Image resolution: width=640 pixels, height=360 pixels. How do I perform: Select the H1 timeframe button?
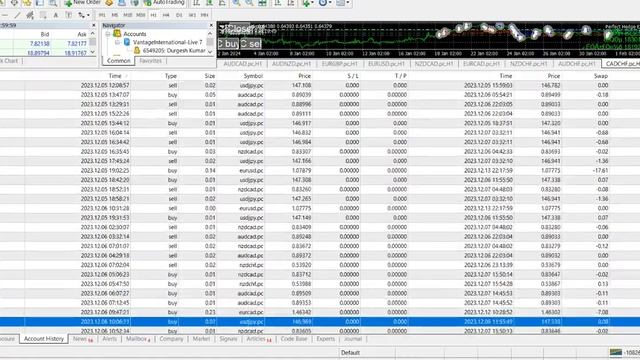coord(153,15)
